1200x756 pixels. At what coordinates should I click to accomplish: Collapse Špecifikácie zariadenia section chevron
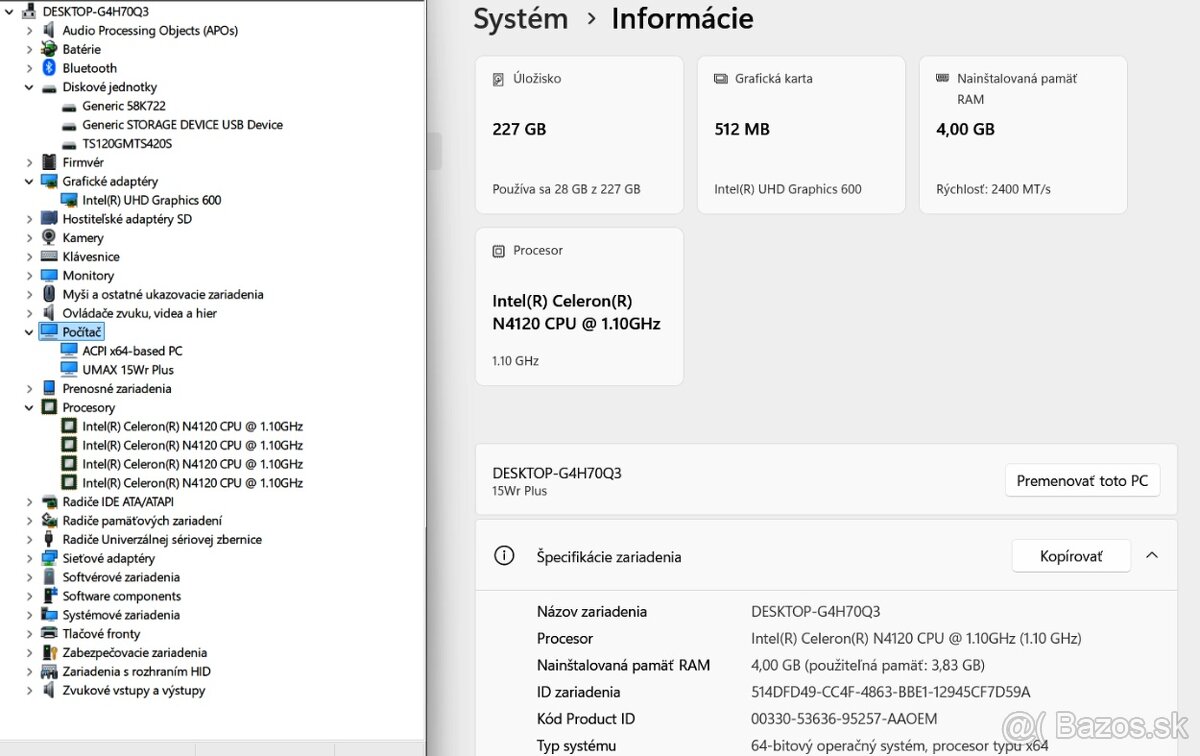pyautogui.click(x=1151, y=556)
